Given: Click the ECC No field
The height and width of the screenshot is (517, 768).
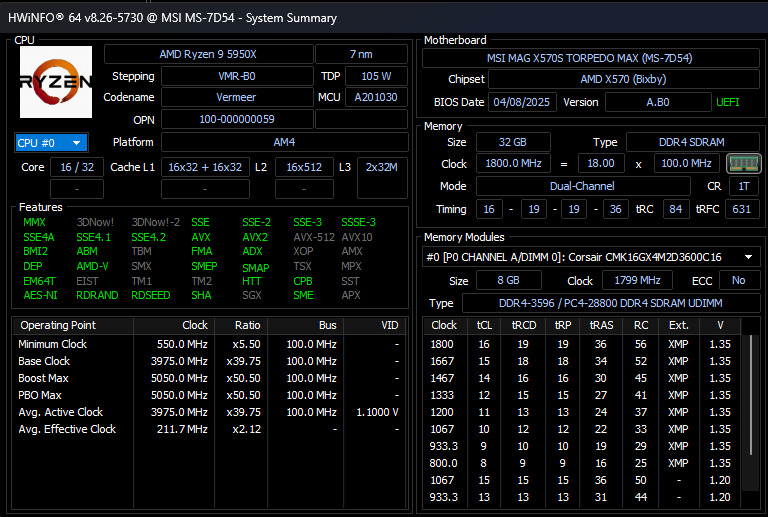Looking at the screenshot, I should (x=739, y=281).
